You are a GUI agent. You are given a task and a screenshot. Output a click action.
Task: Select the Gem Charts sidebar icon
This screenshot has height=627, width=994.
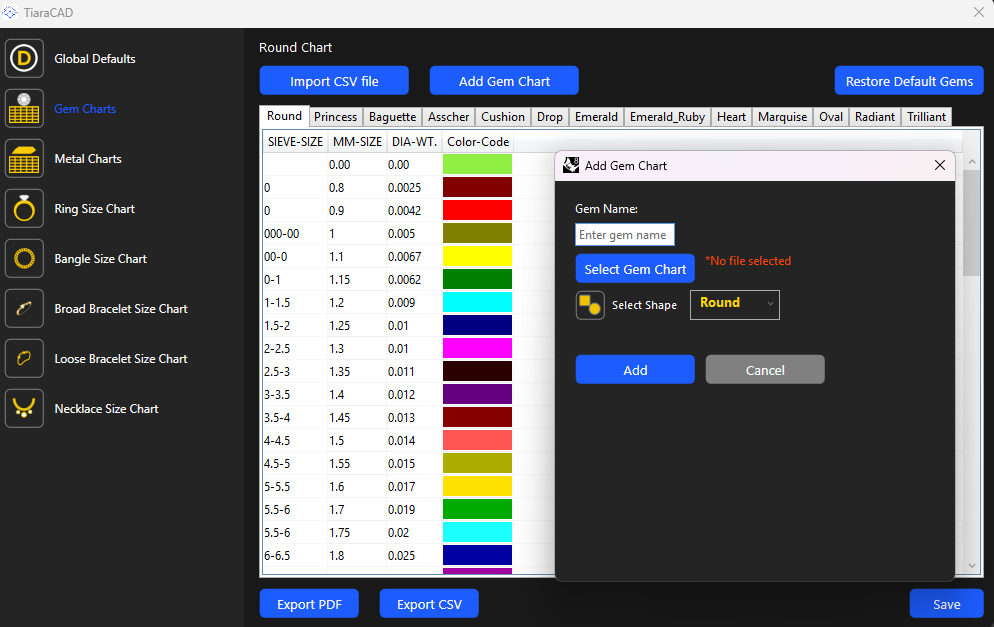[x=24, y=109]
